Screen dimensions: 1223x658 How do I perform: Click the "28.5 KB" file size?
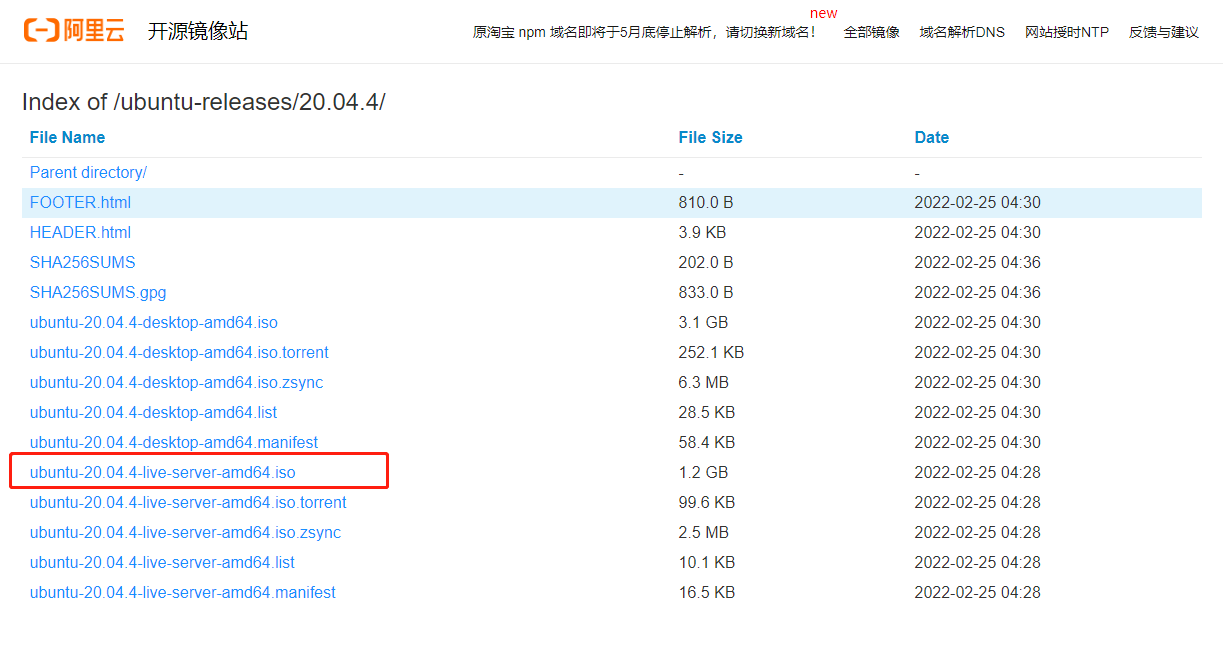(706, 412)
